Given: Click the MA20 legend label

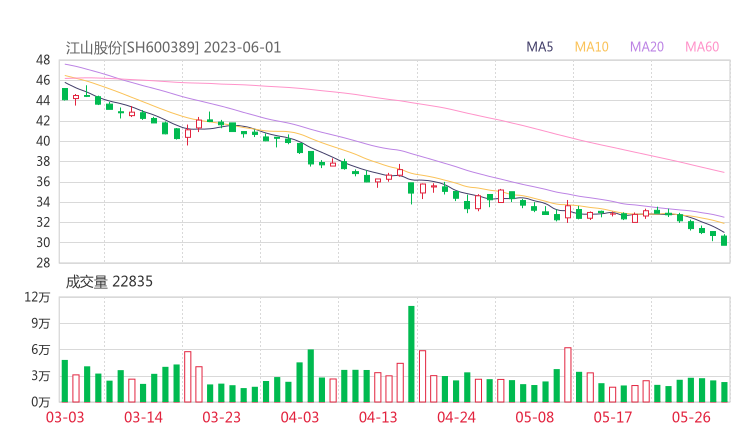Looking at the screenshot, I should point(647,47).
